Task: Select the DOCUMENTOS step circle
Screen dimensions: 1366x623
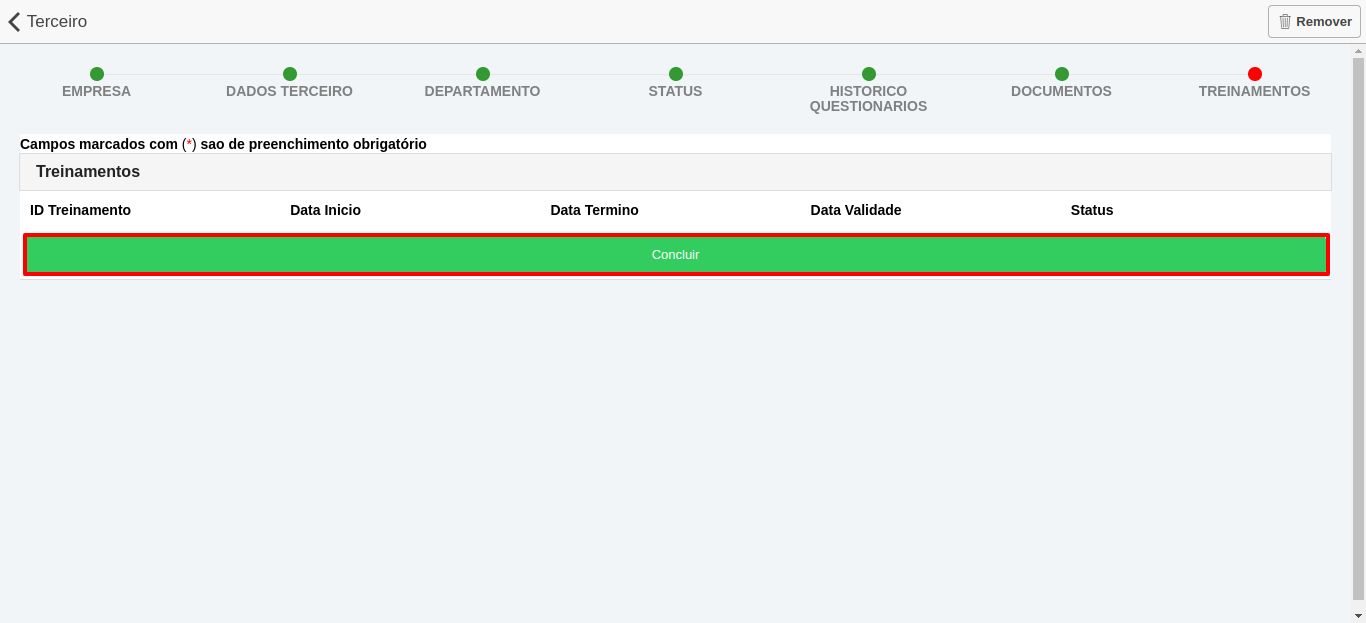Action: [x=1061, y=74]
